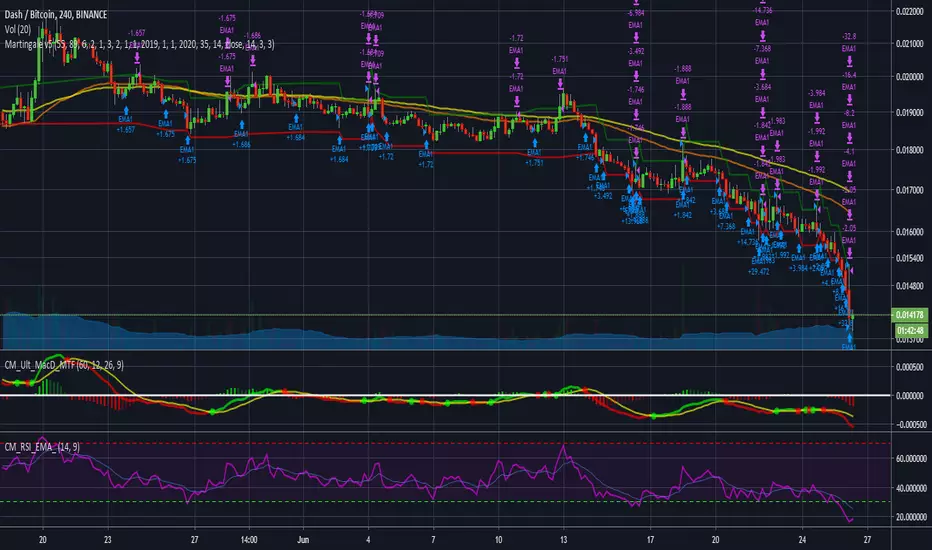Click the +3.492 trade label

(x=603, y=196)
